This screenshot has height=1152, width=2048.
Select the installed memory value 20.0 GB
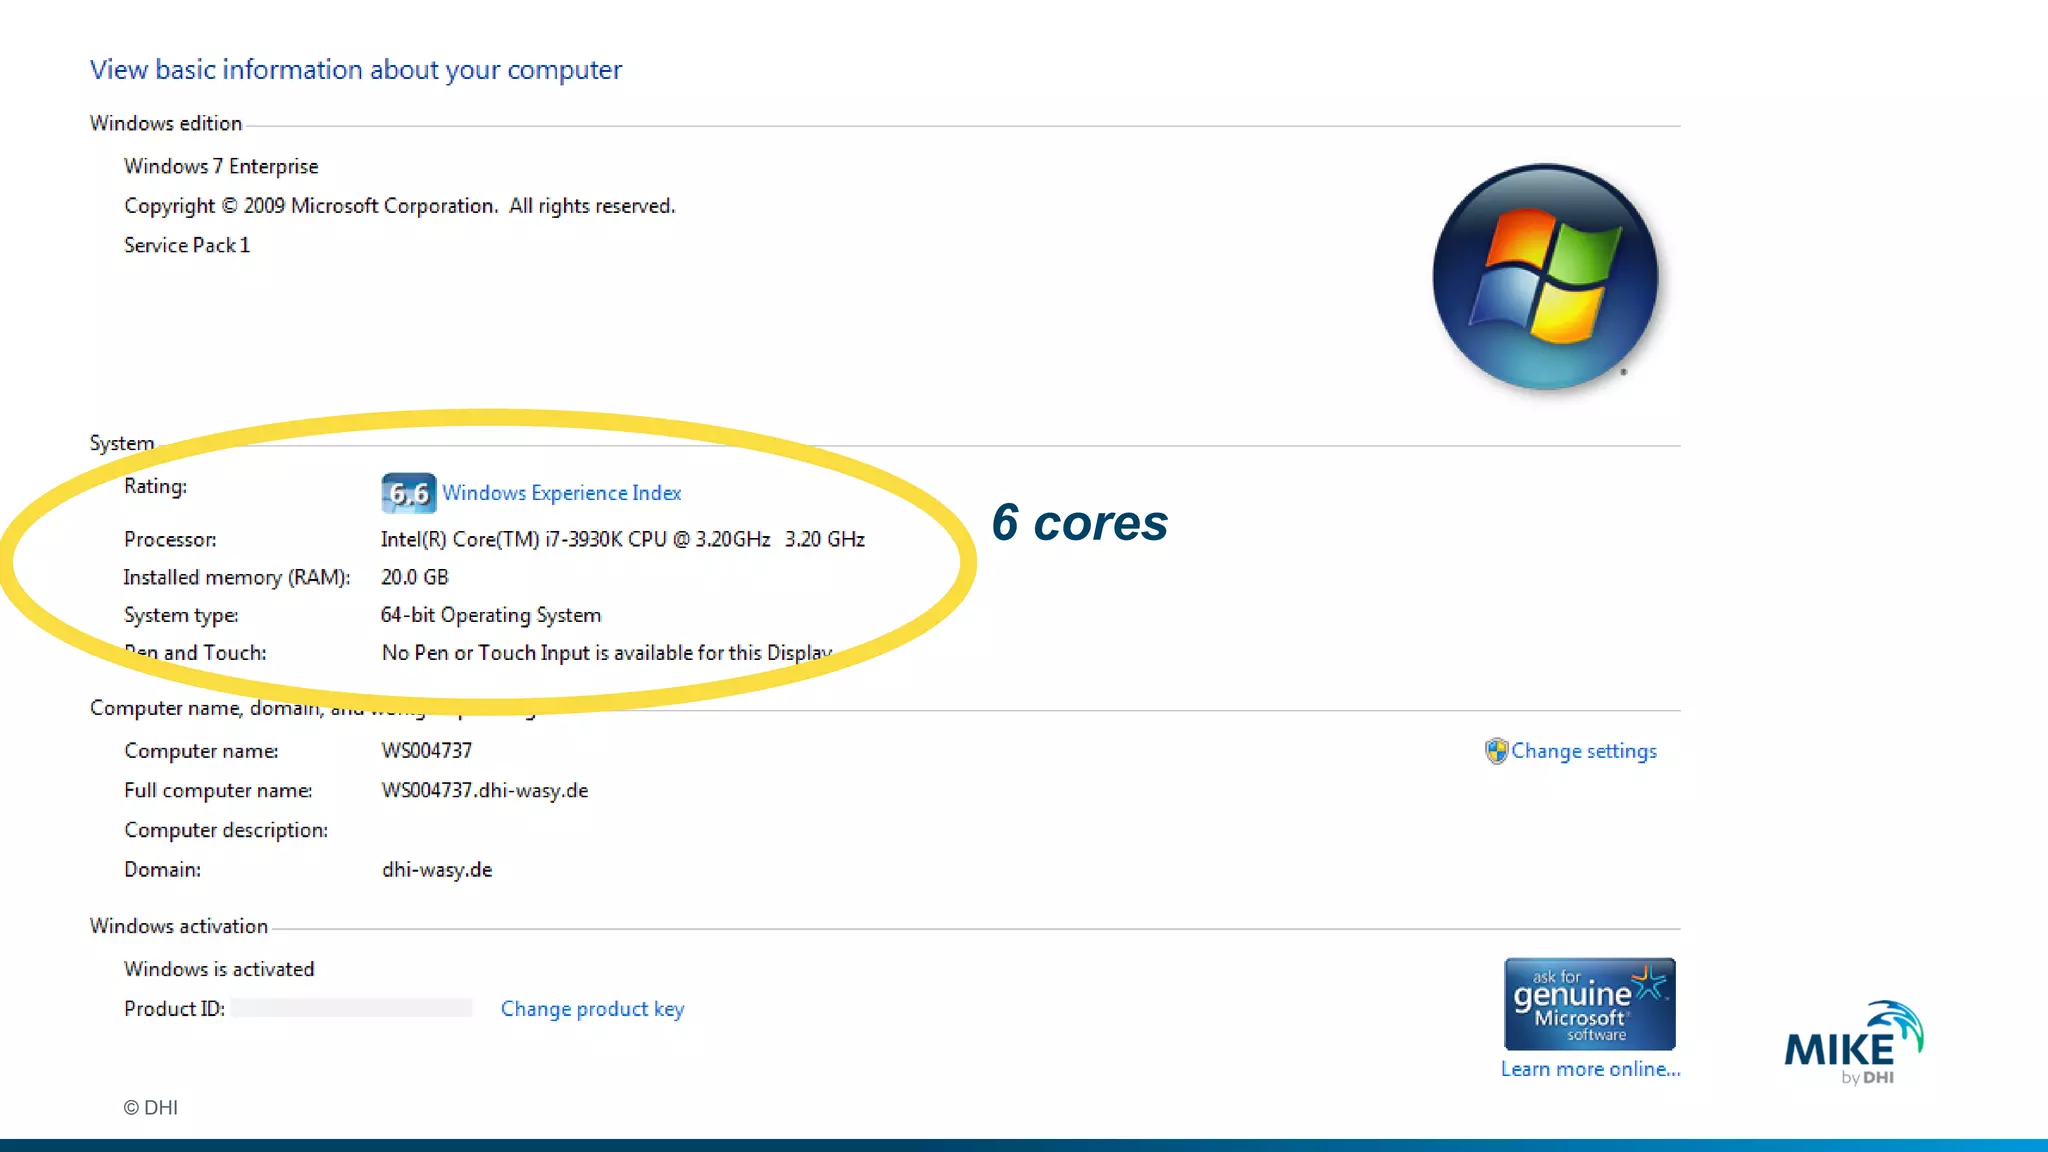coord(414,577)
